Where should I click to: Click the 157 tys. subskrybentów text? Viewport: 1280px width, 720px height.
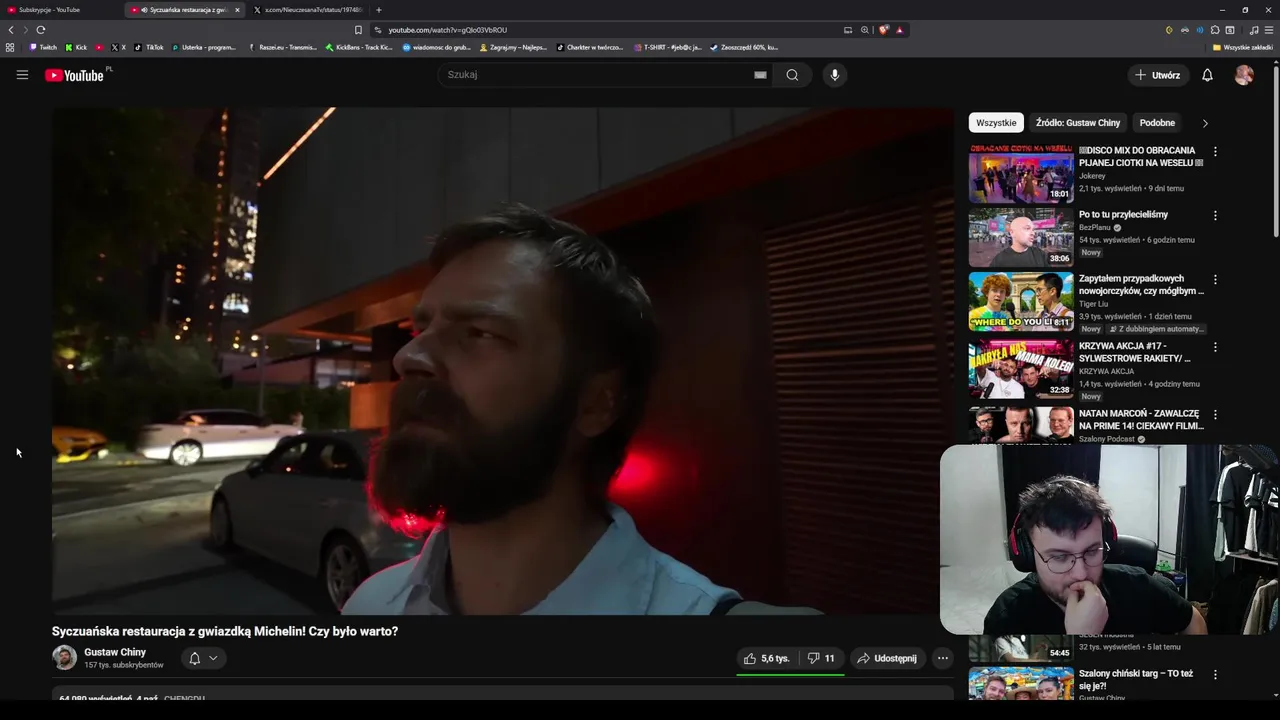point(124,665)
